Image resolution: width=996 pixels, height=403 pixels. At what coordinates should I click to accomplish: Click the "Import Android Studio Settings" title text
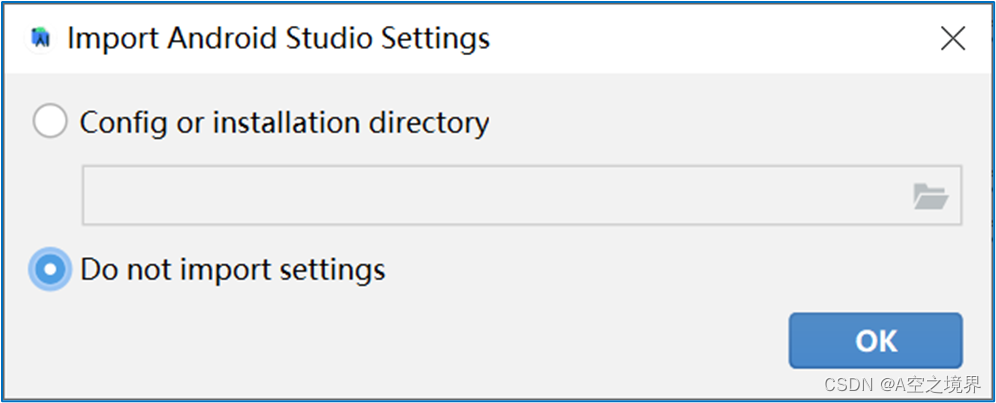coord(278,39)
